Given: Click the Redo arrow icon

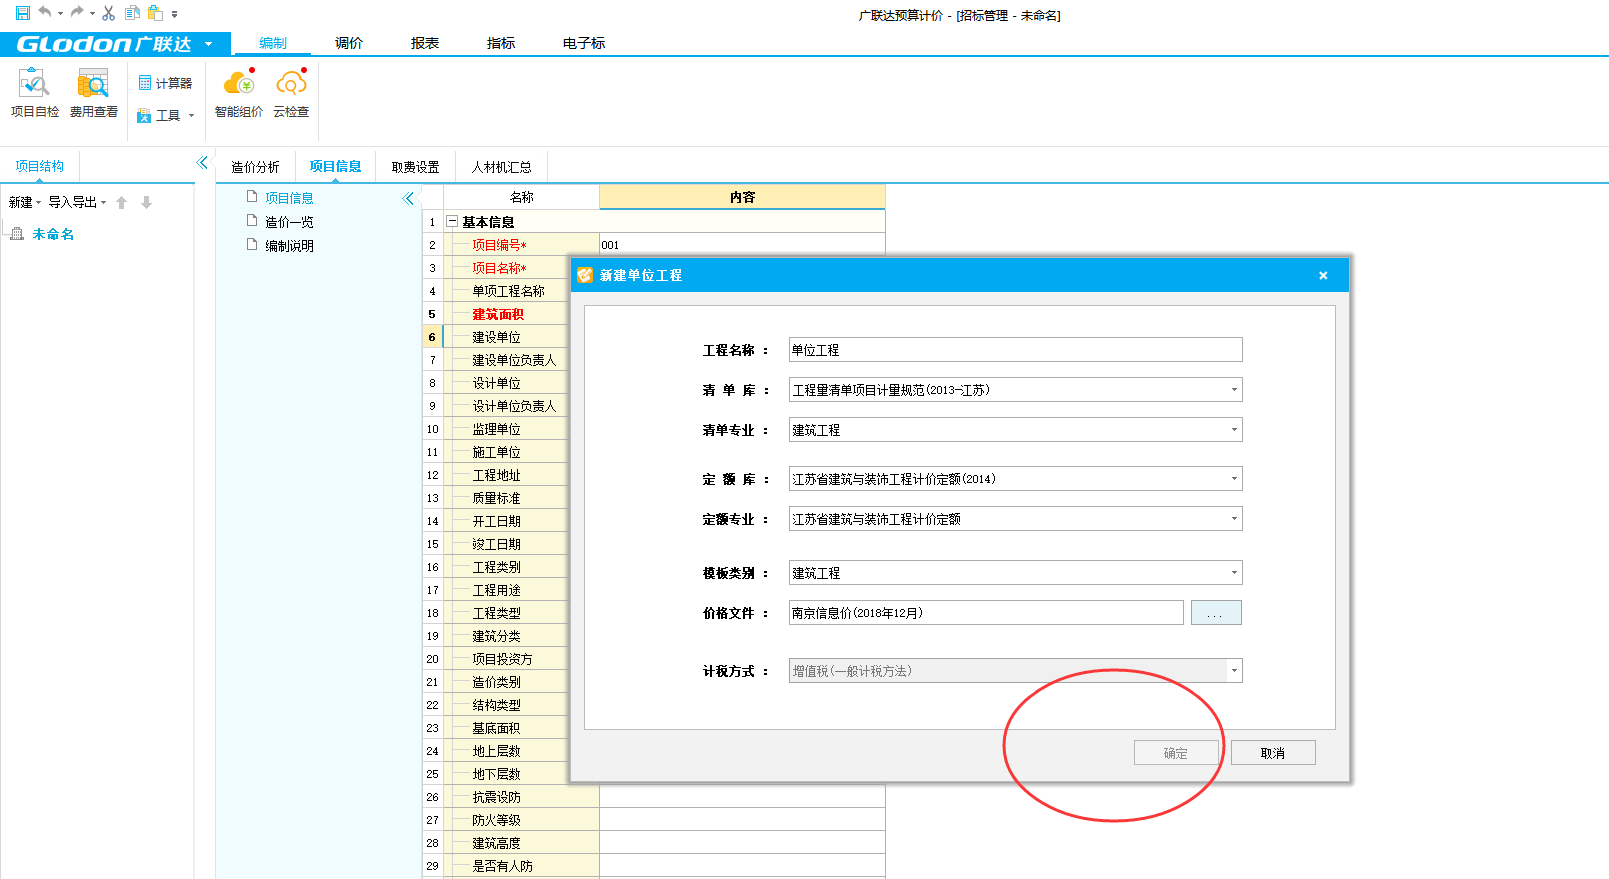Looking at the screenshot, I should click(77, 13).
